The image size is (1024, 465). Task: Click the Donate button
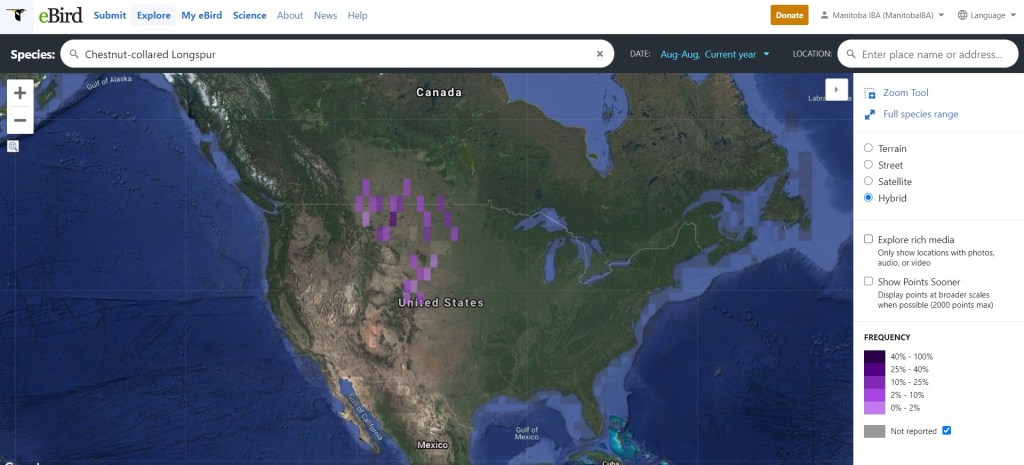coord(789,15)
